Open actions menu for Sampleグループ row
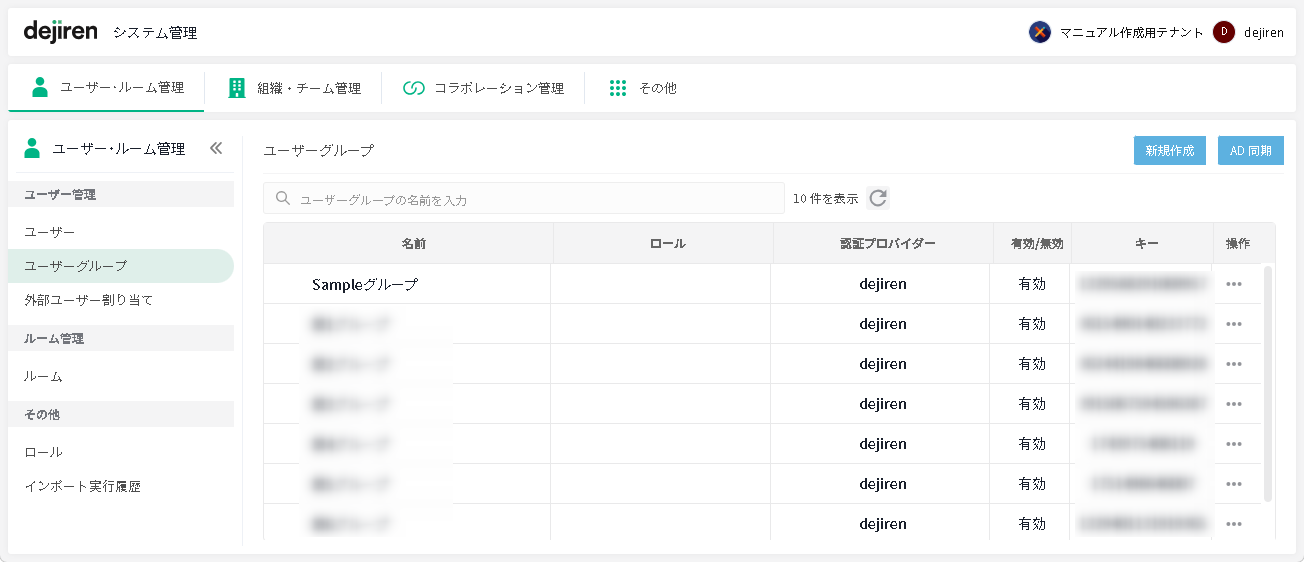This screenshot has width=1304, height=562. [1233, 284]
